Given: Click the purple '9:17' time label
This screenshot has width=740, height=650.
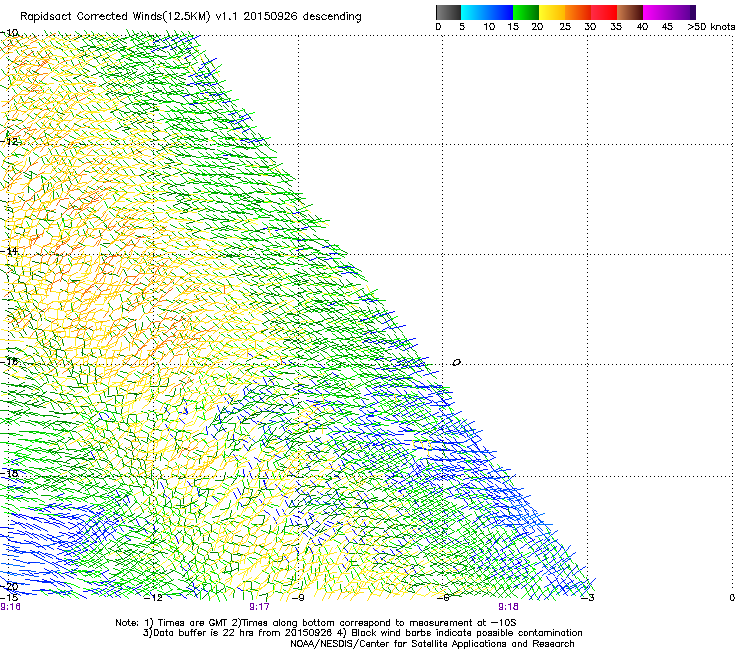Looking at the screenshot, I should click(x=260, y=607).
